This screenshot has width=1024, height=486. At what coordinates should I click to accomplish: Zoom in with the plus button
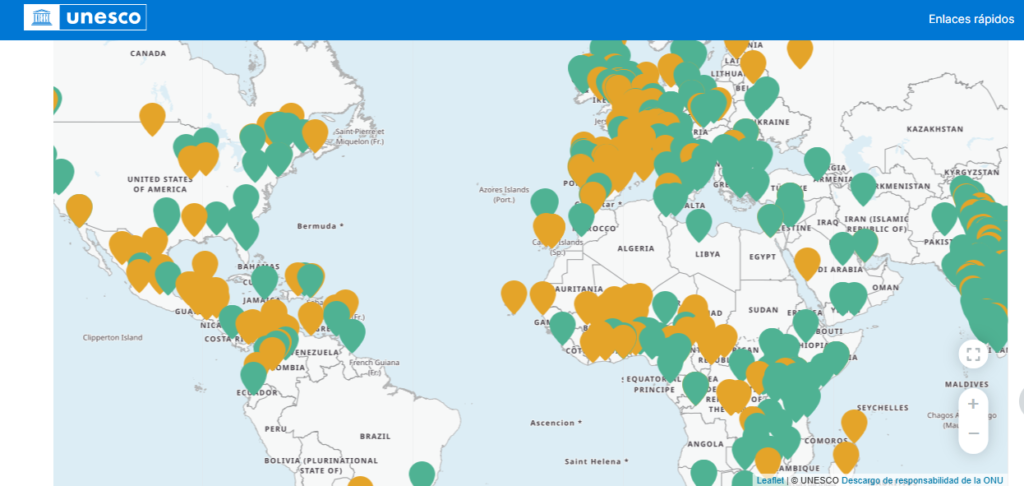(x=973, y=404)
